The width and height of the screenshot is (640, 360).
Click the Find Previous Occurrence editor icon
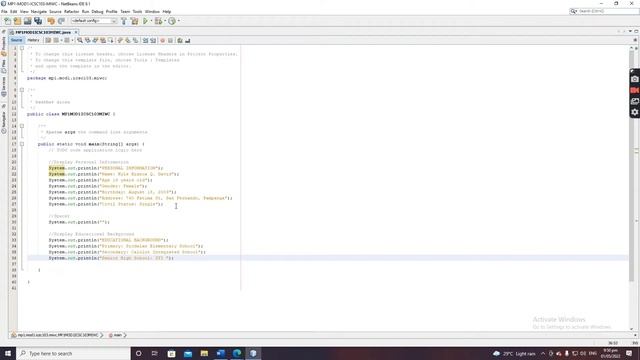pyautogui.click(x=87, y=40)
